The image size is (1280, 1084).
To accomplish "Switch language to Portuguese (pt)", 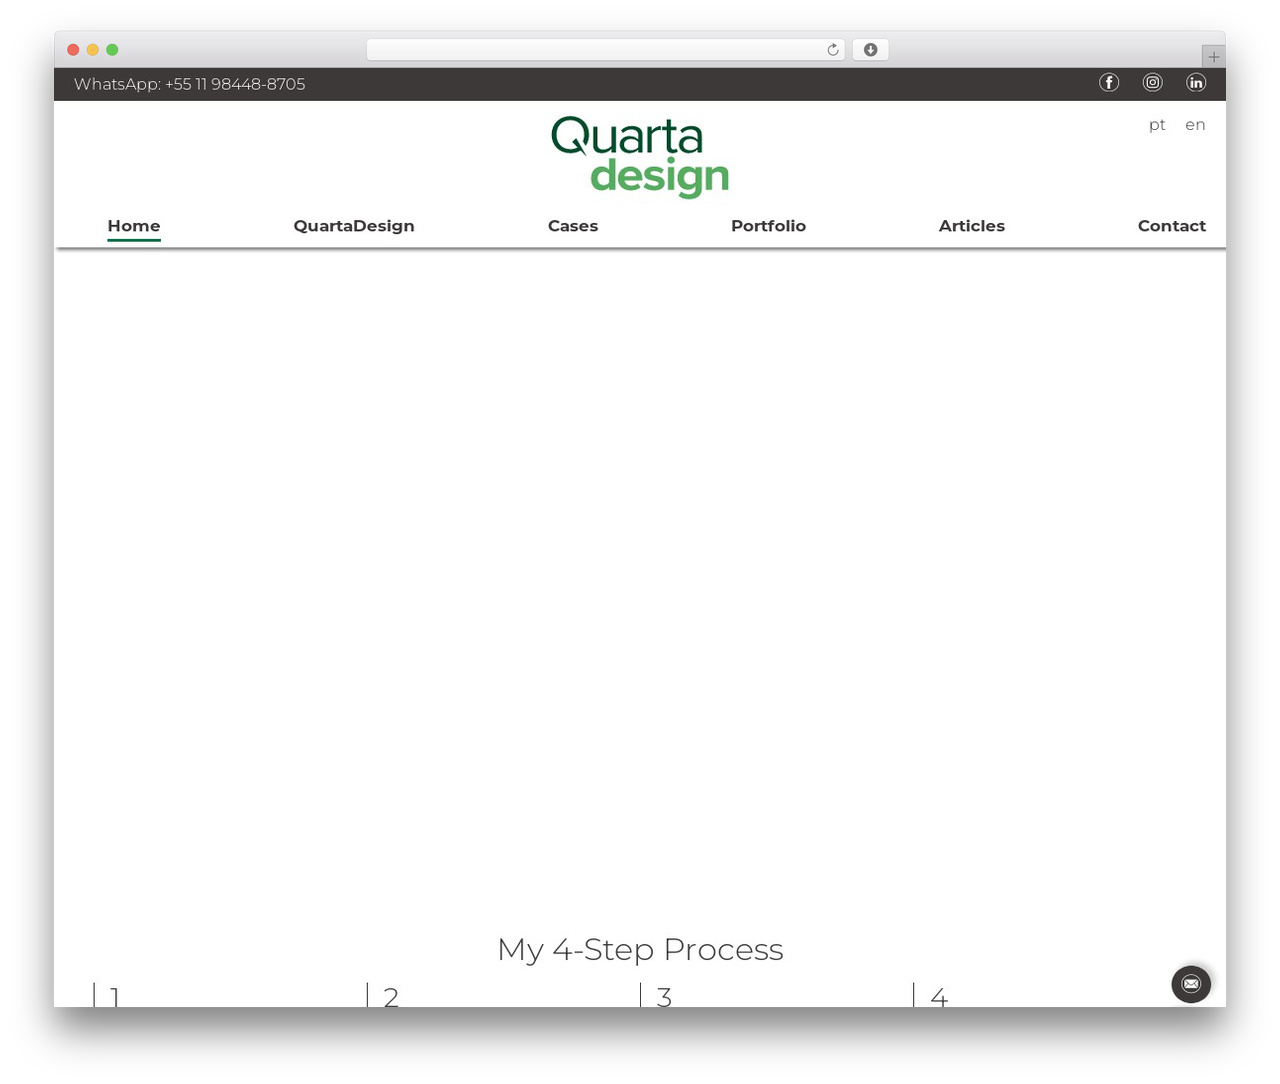I will point(1157,125).
